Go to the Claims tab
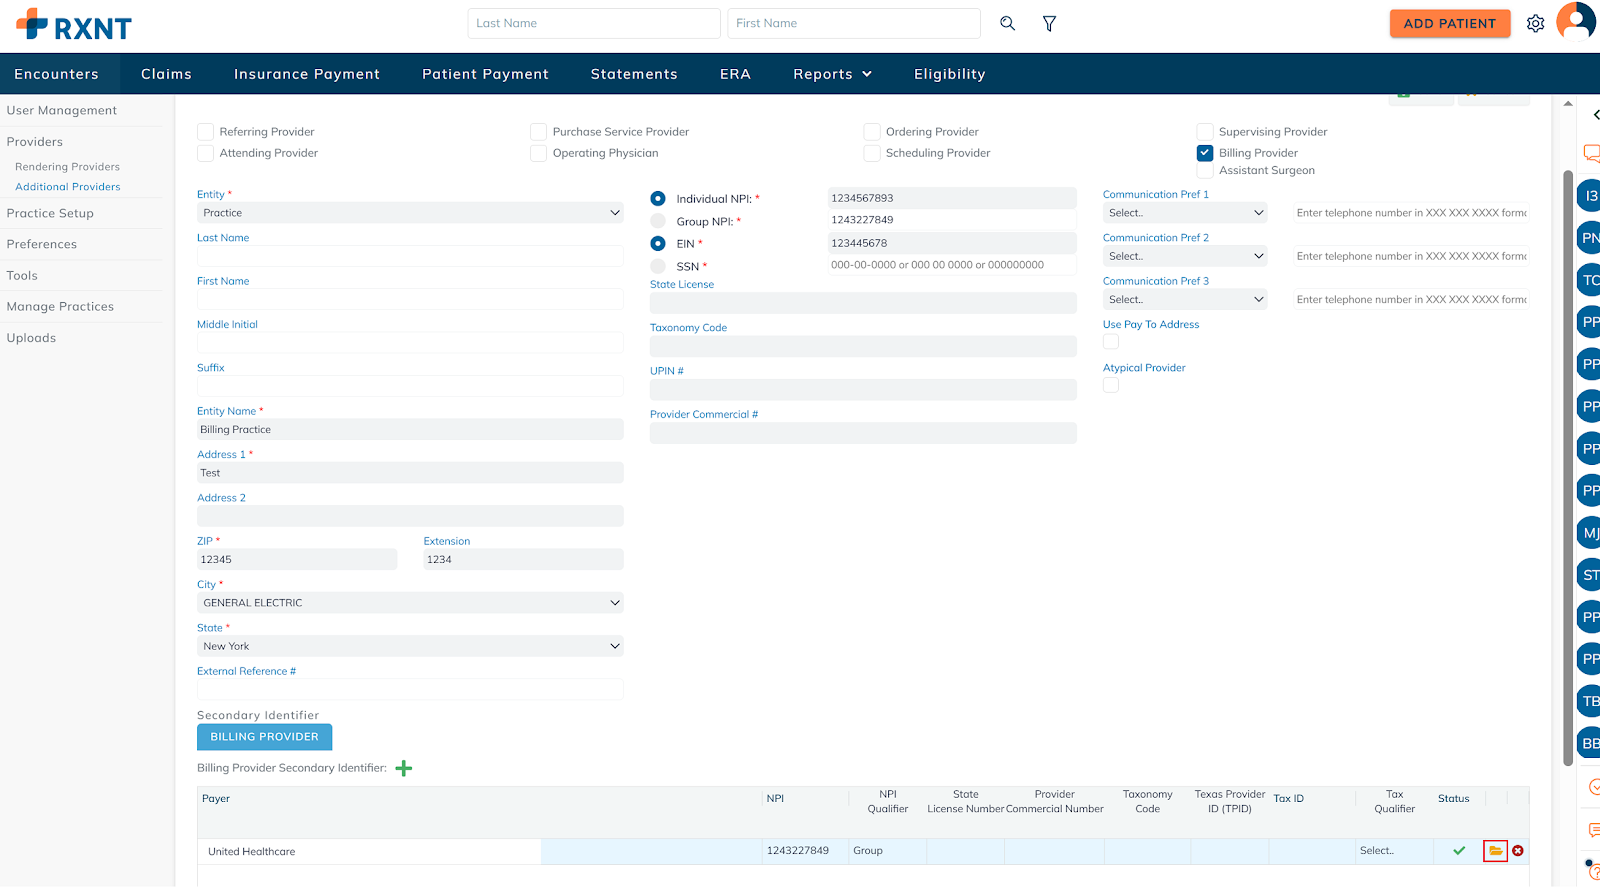1600x888 pixels. 166,74
